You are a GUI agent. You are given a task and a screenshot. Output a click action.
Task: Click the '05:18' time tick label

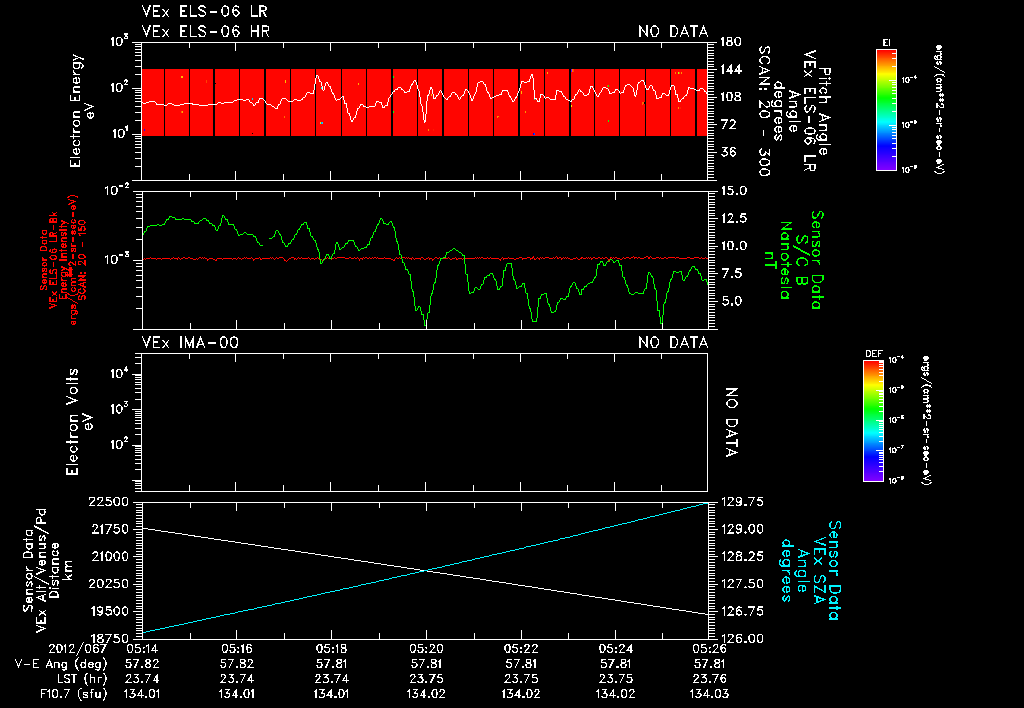point(331,649)
